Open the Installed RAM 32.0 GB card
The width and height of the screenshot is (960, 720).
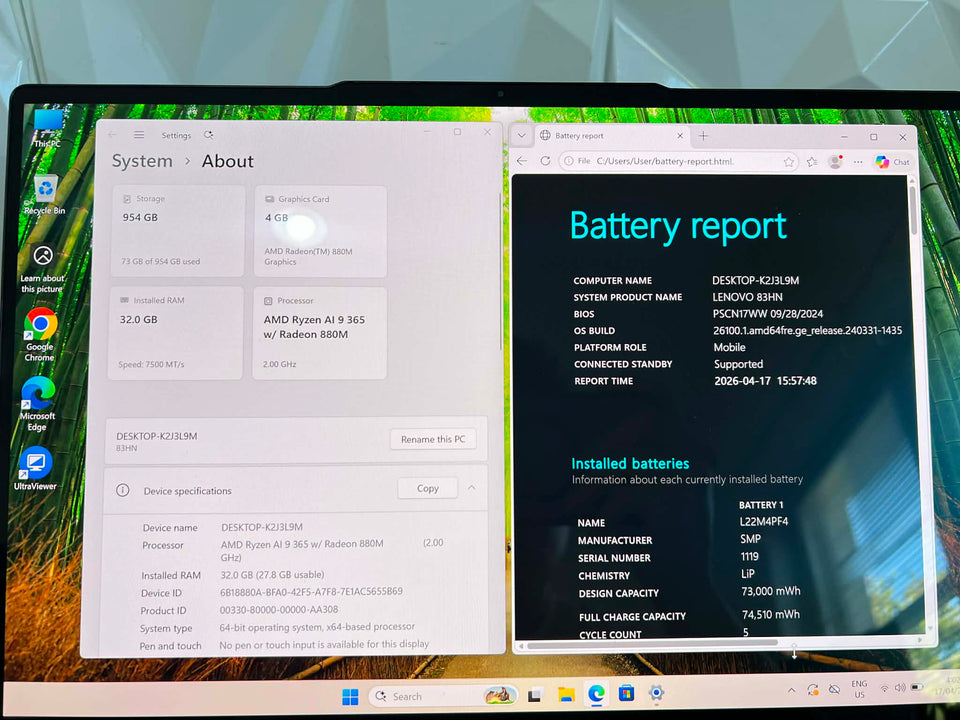(x=176, y=333)
